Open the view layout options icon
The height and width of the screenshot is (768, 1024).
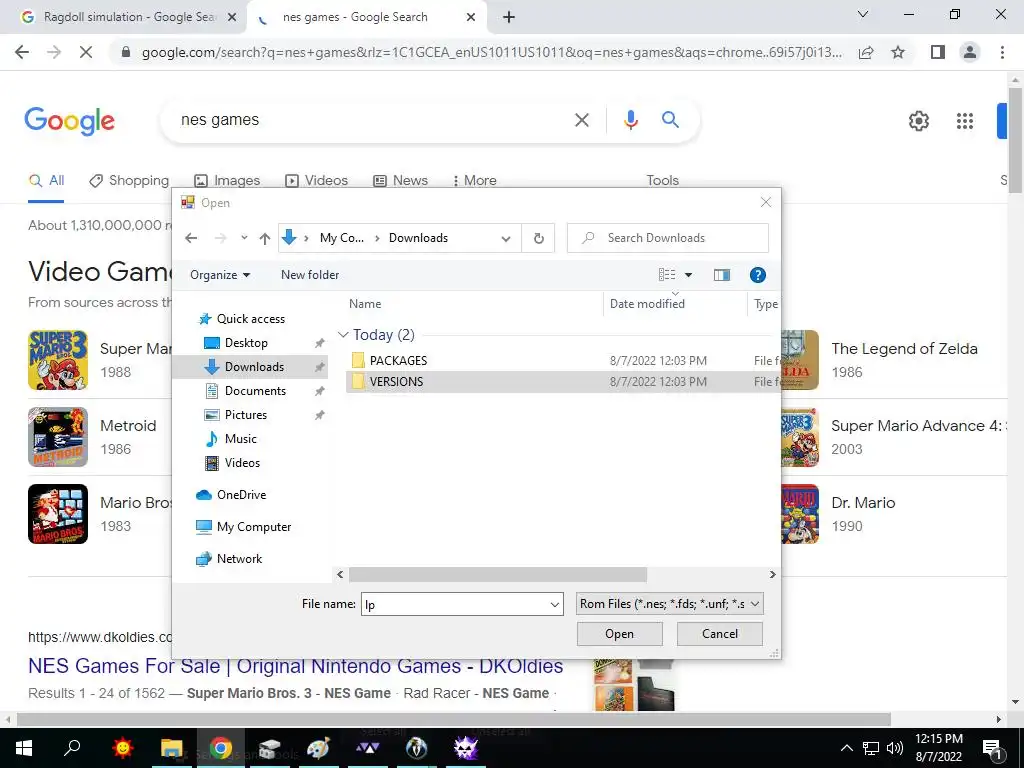(667, 275)
